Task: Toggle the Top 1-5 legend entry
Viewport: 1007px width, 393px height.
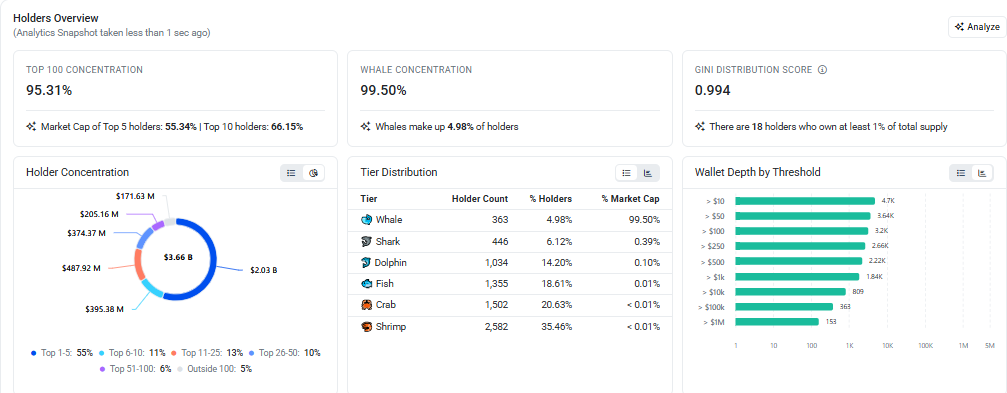Action: [62, 353]
